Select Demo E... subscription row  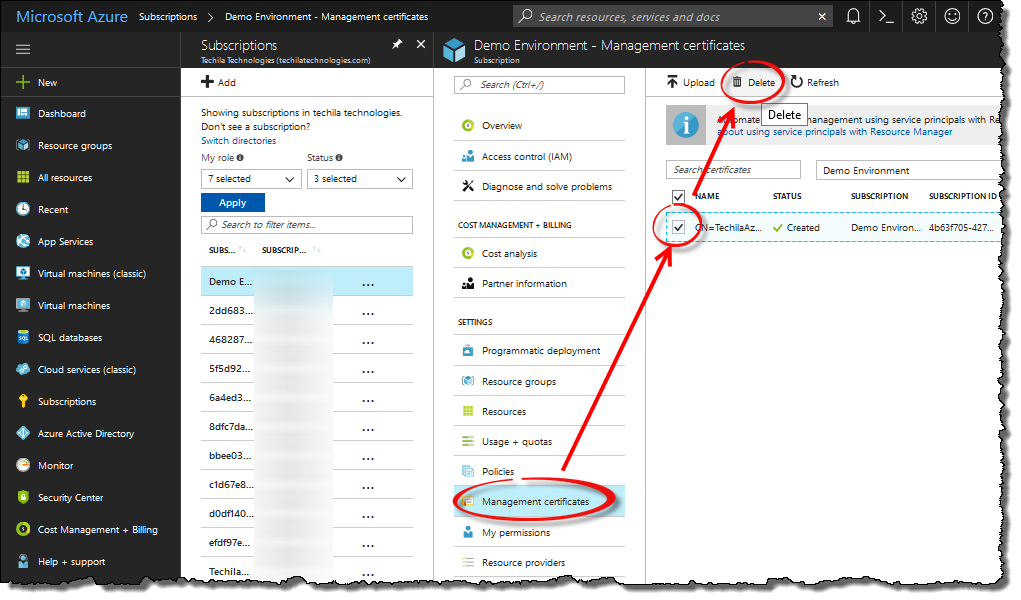pos(307,281)
